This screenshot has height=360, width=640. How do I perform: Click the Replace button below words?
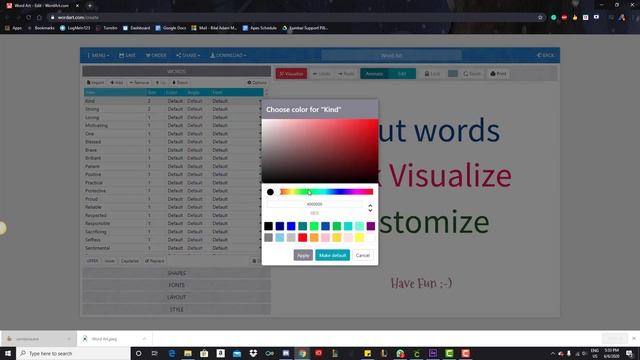coord(154,261)
